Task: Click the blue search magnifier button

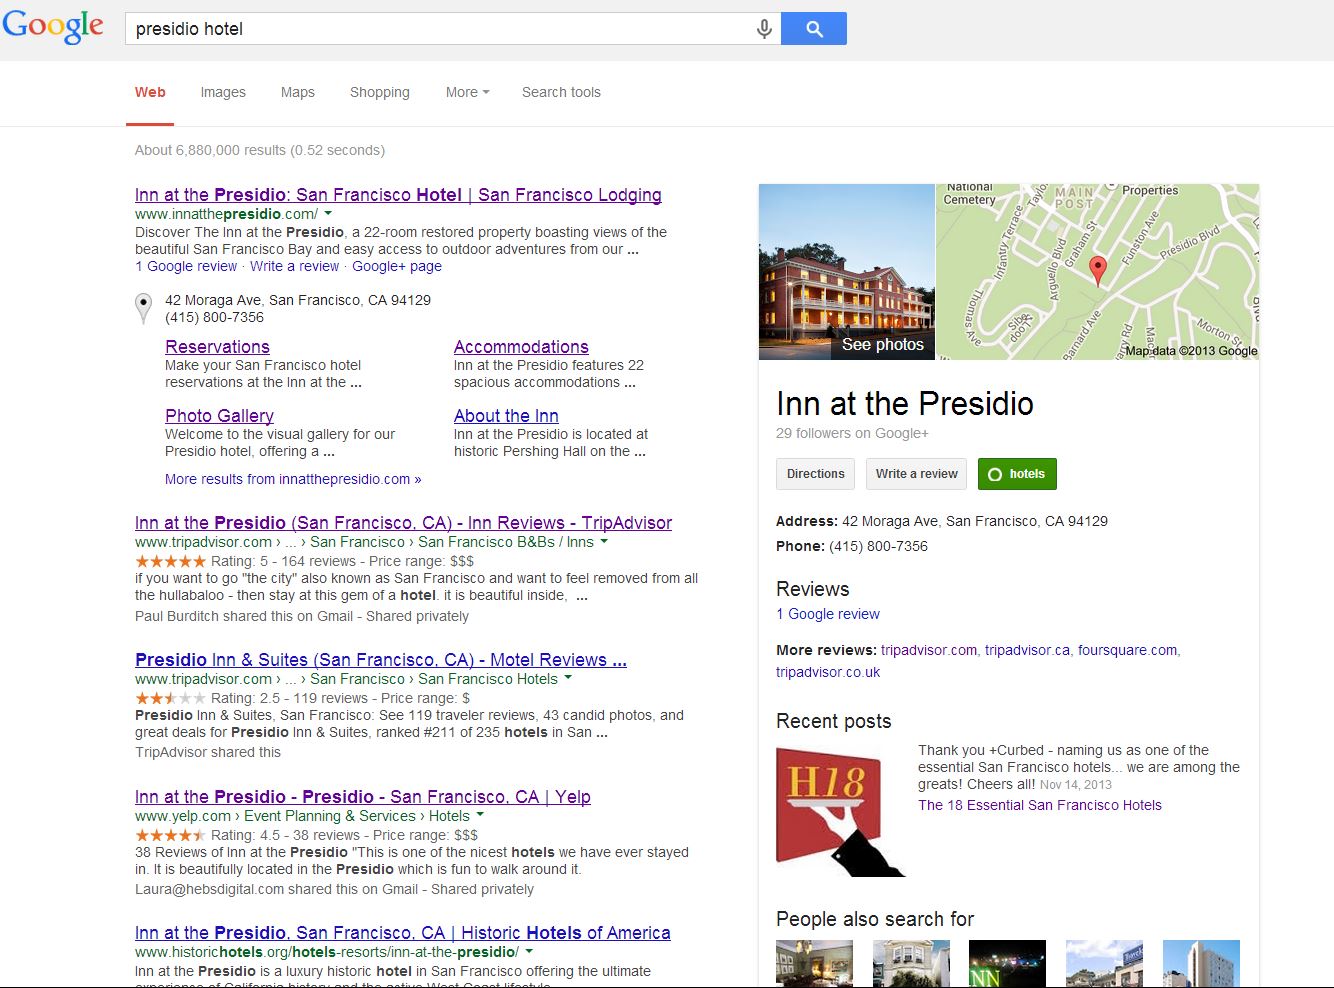Action: pyautogui.click(x=813, y=29)
